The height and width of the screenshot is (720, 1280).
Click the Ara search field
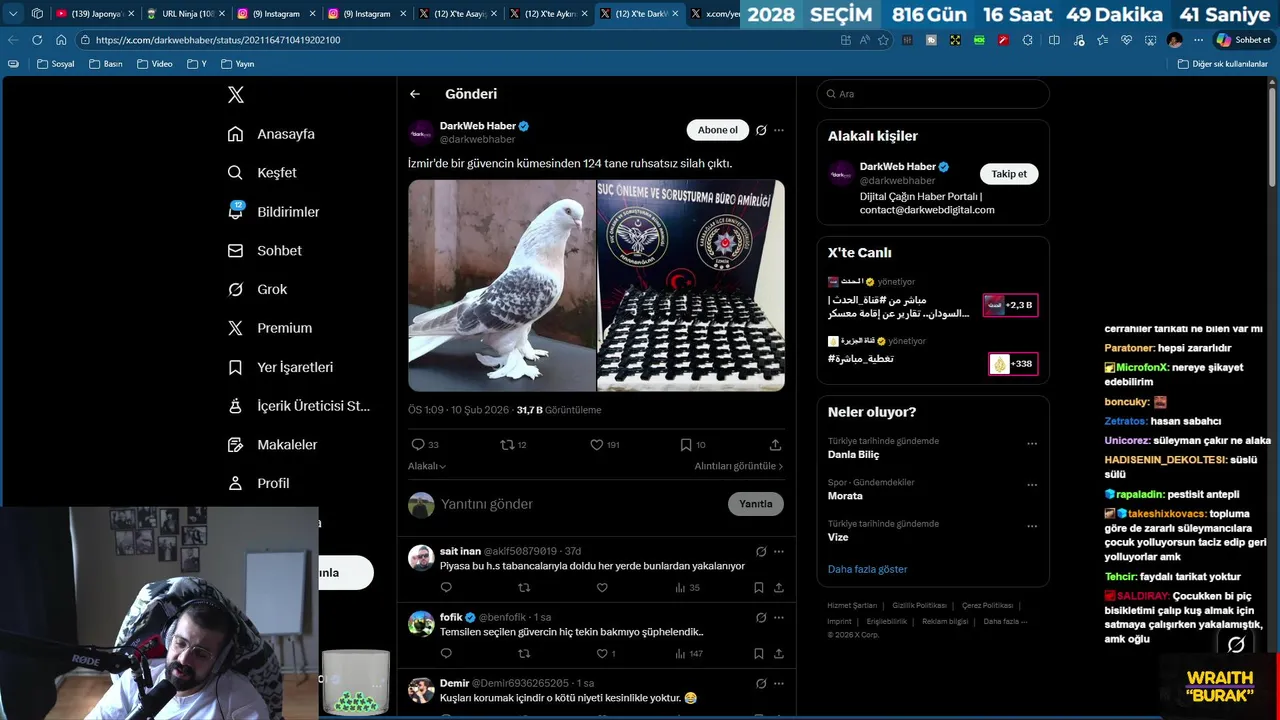click(933, 94)
